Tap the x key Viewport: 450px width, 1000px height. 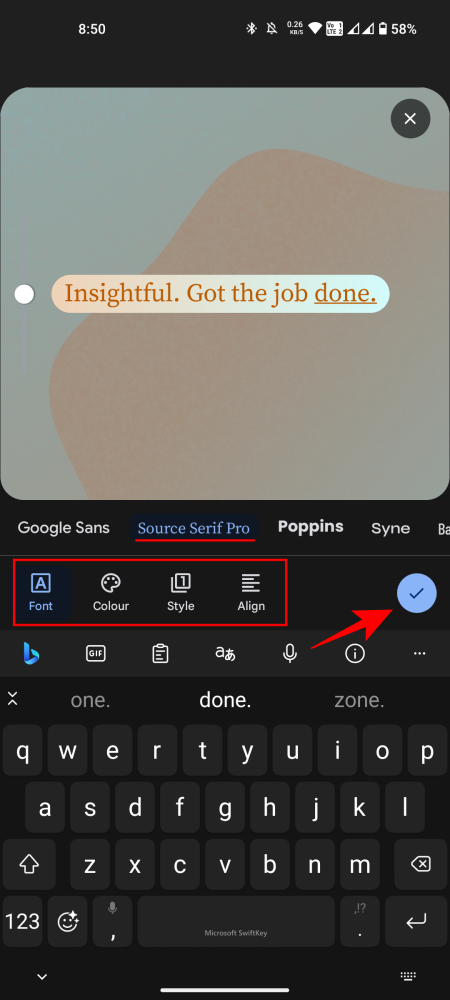tap(135, 864)
